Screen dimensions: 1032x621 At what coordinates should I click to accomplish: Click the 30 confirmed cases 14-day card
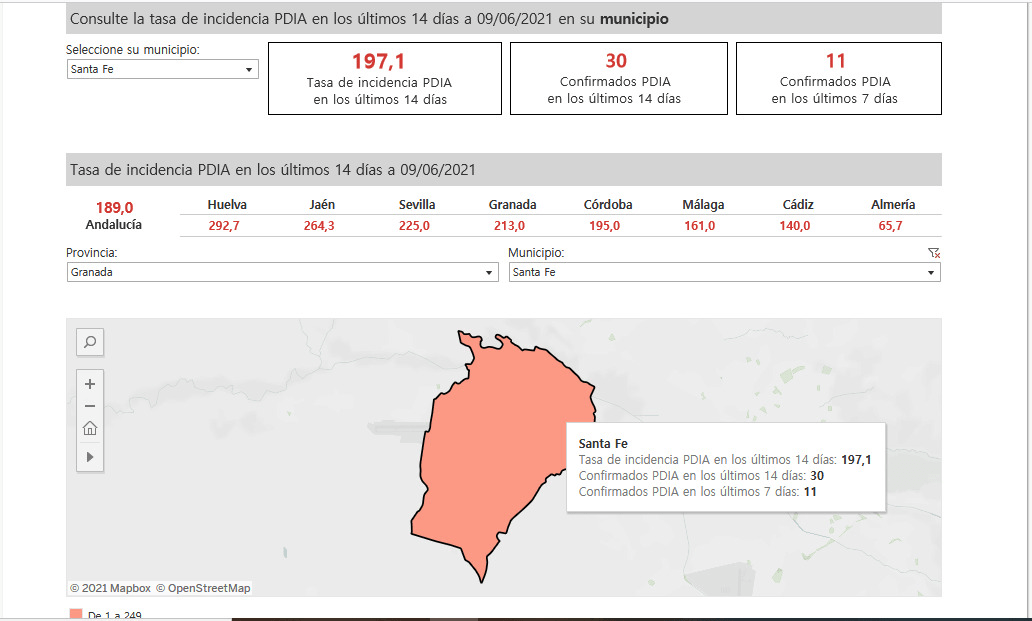coord(614,78)
